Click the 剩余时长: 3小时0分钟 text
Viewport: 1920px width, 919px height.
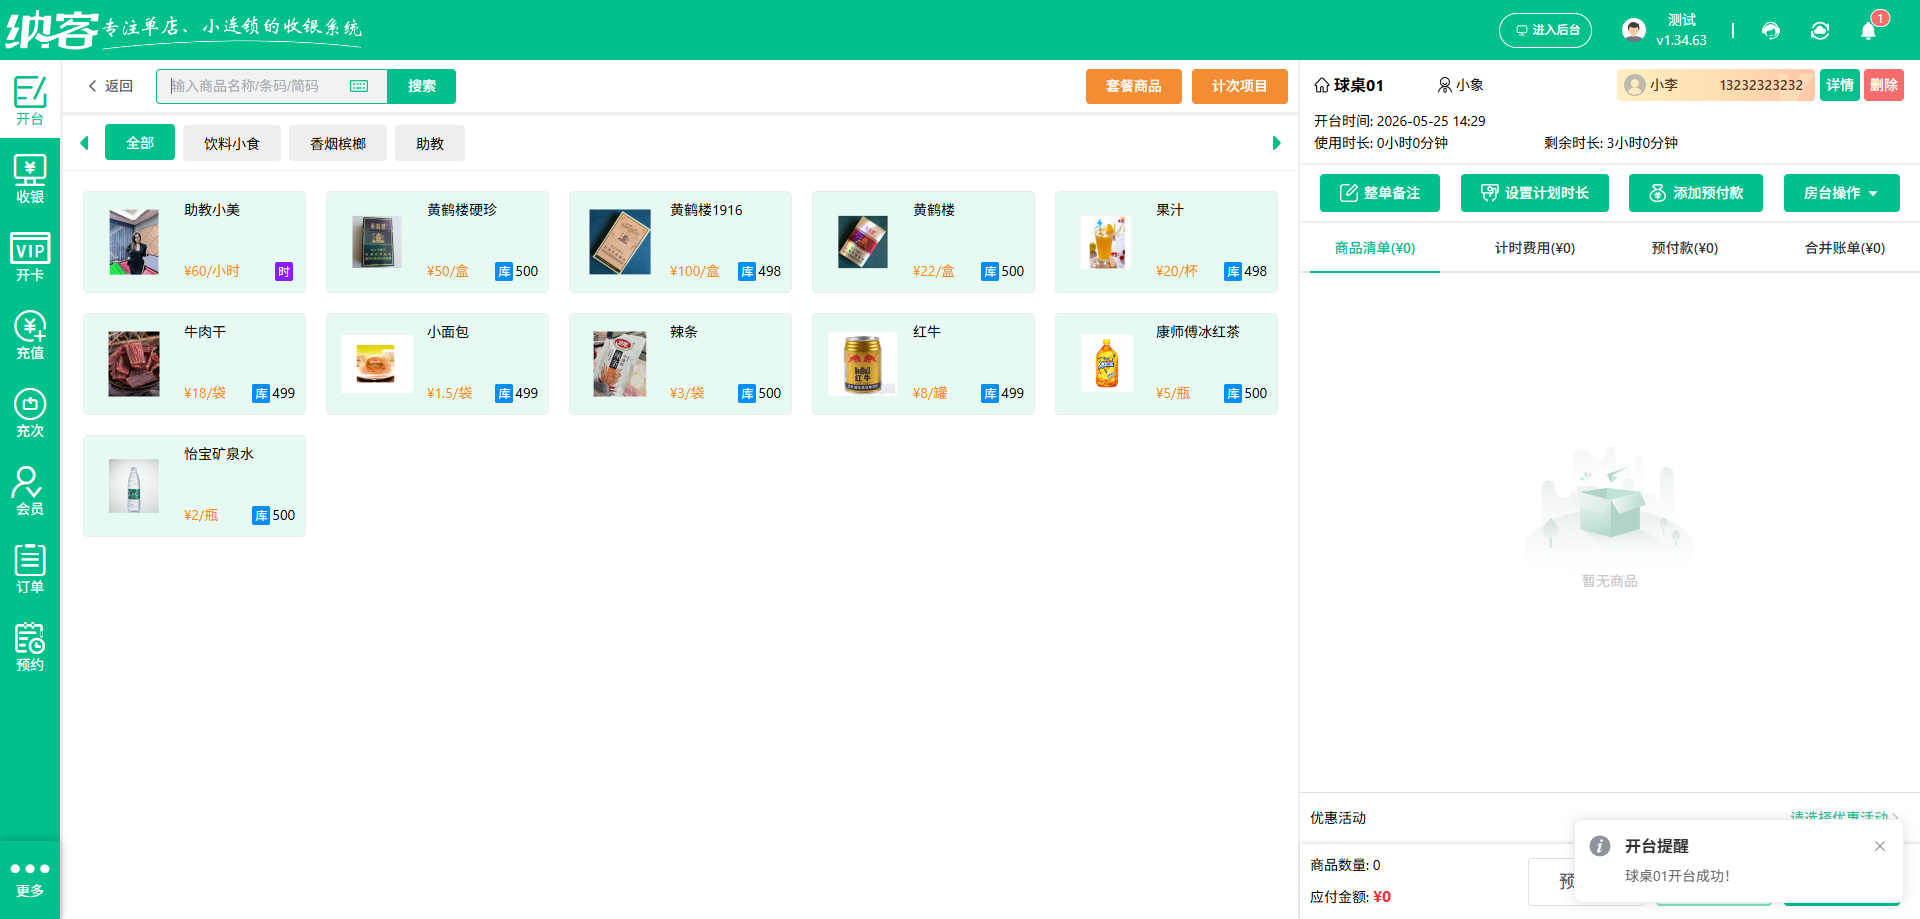[x=1611, y=143]
